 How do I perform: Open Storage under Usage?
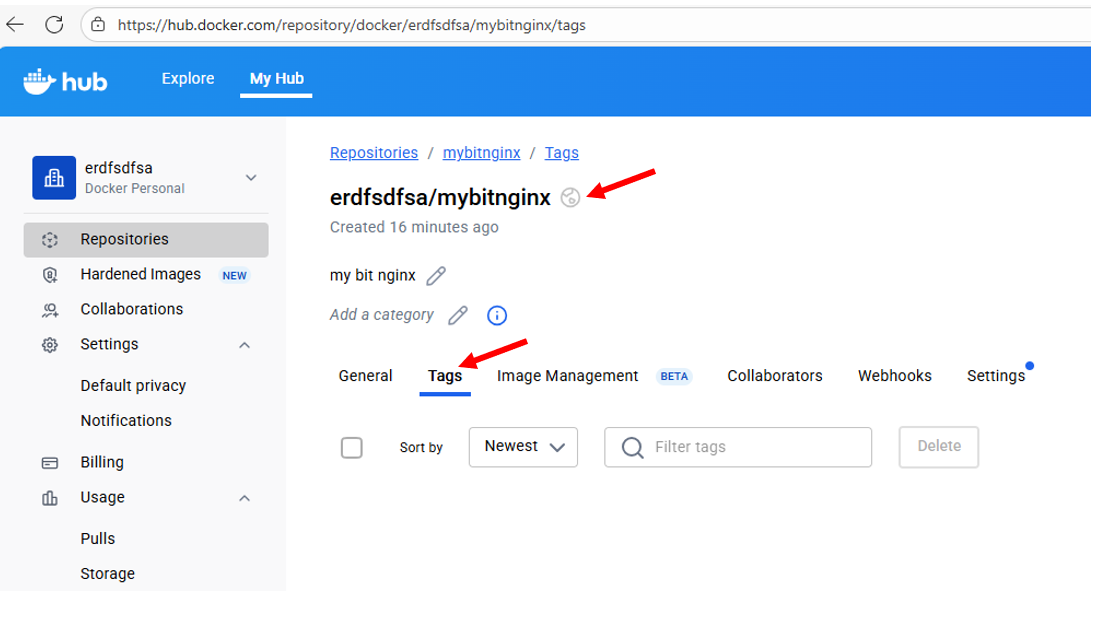point(108,573)
